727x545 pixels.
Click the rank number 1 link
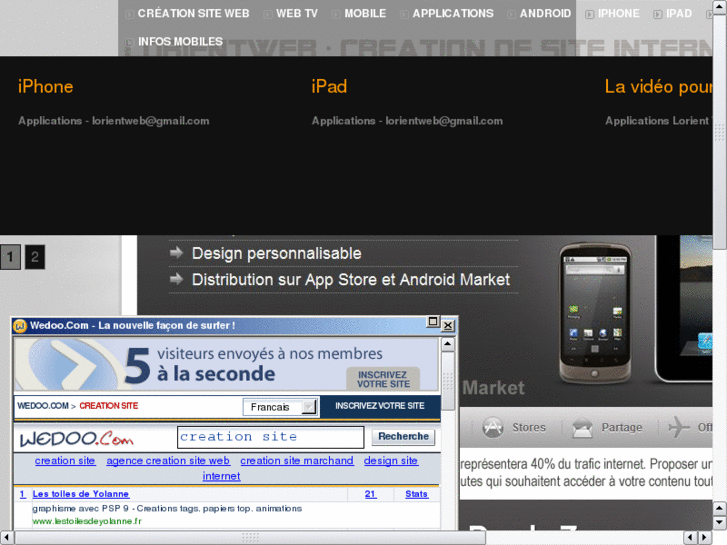tap(23, 494)
